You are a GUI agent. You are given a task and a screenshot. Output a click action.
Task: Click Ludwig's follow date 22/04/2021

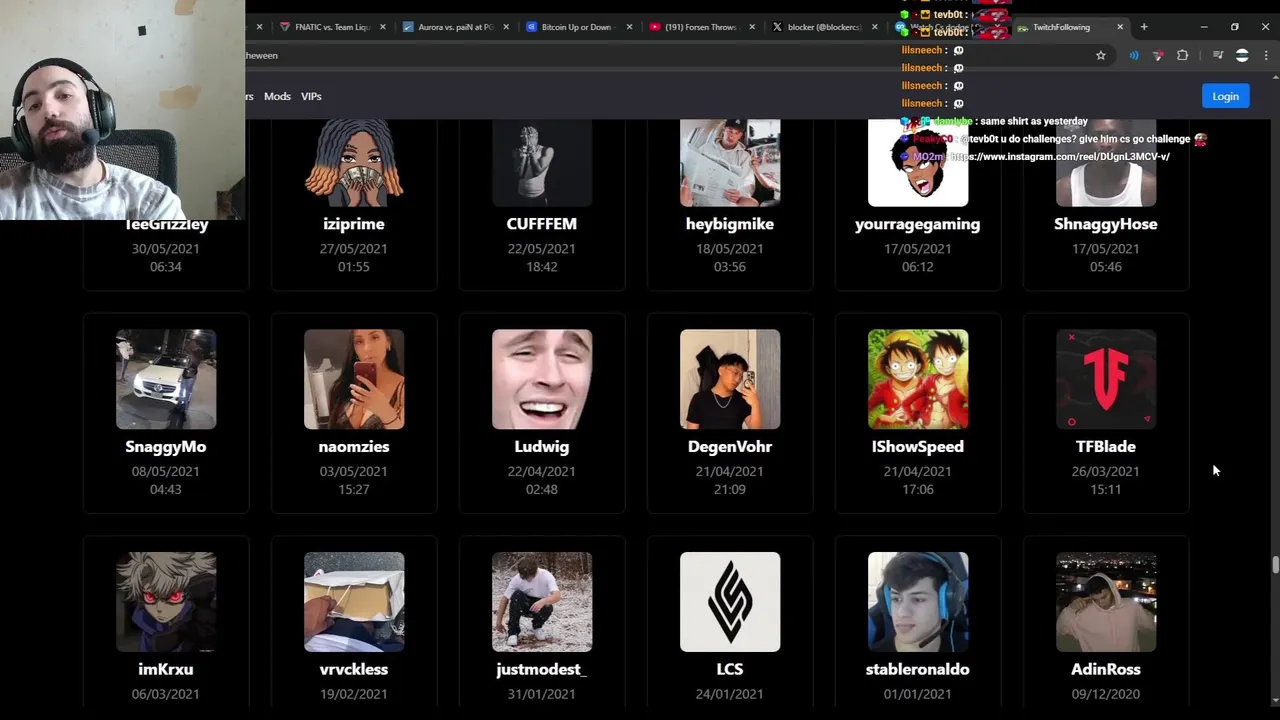[542, 471]
